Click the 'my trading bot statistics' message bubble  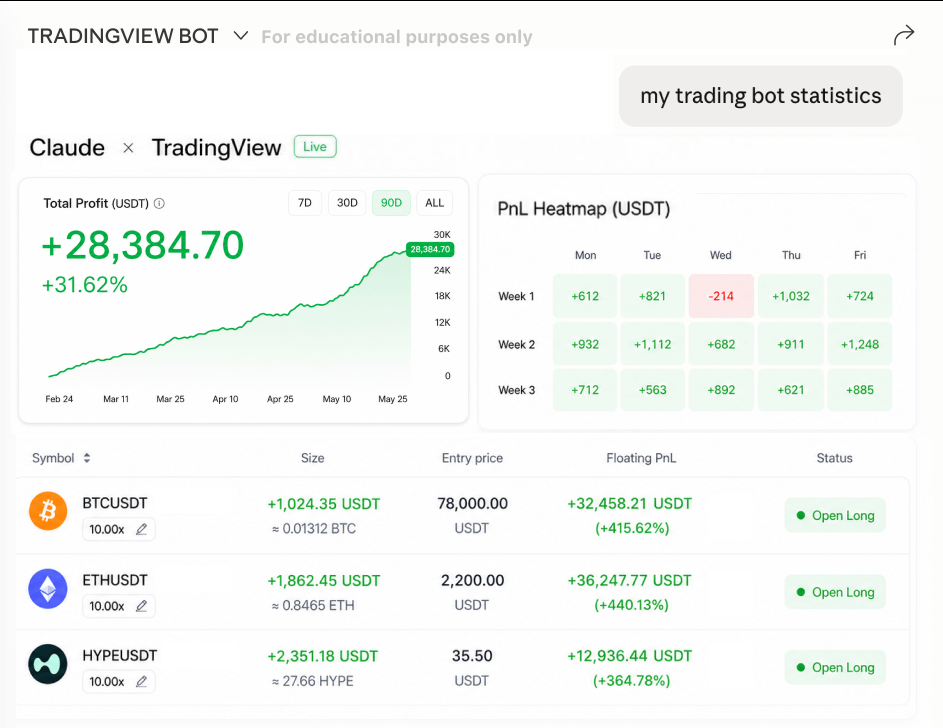pyautogui.click(x=761, y=96)
